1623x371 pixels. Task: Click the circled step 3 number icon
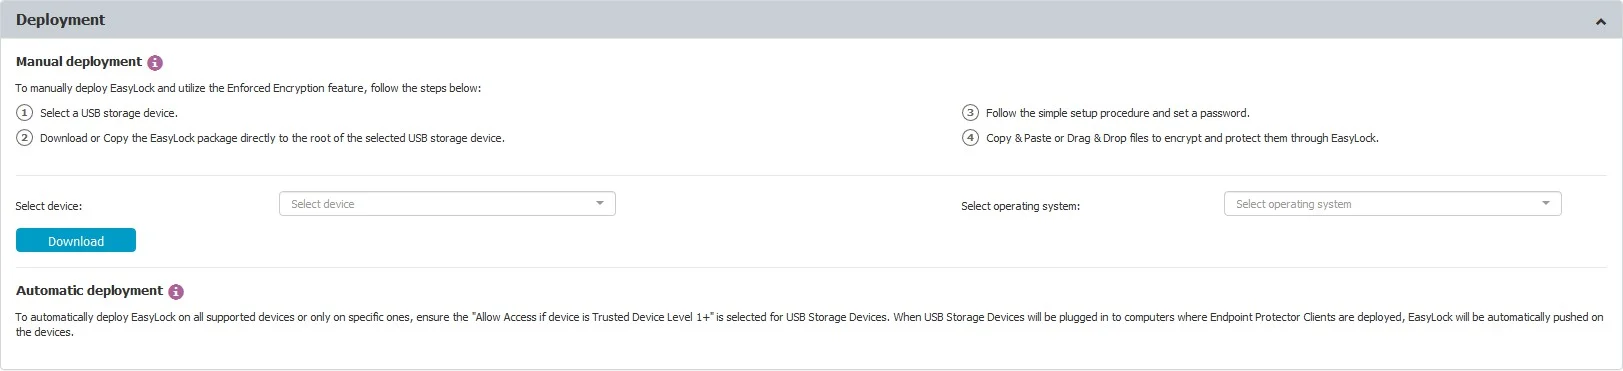[970, 112]
